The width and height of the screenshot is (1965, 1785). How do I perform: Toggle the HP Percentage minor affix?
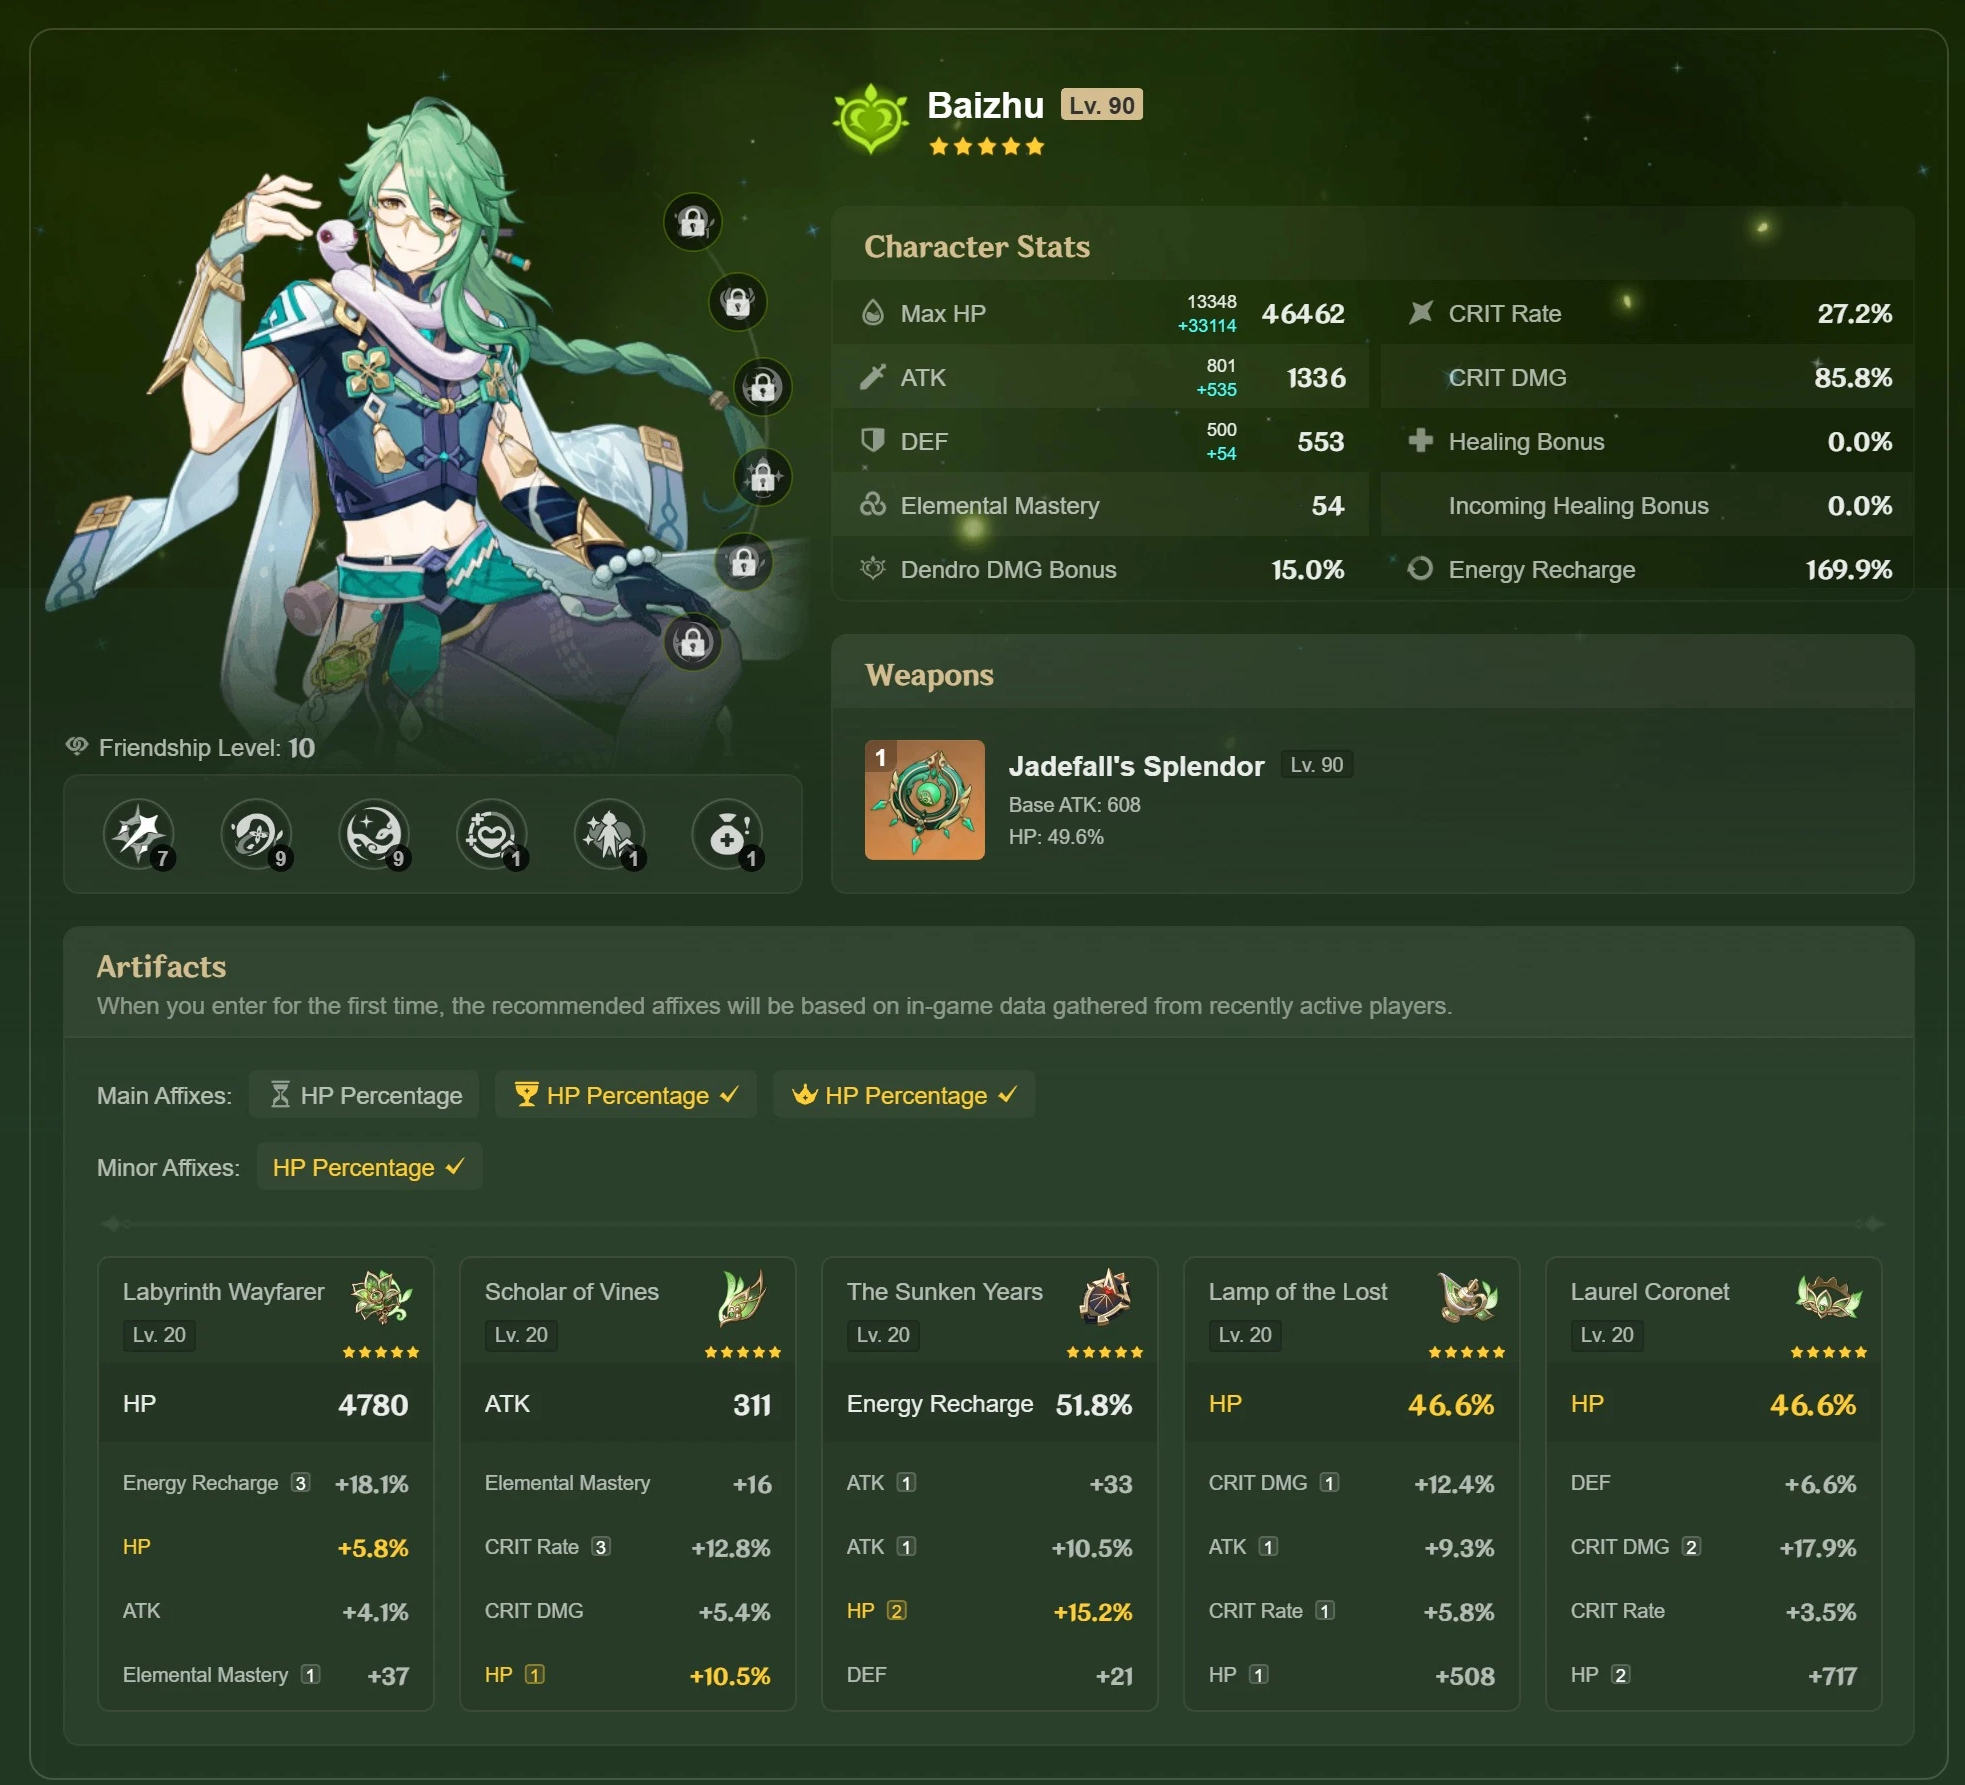point(369,1167)
